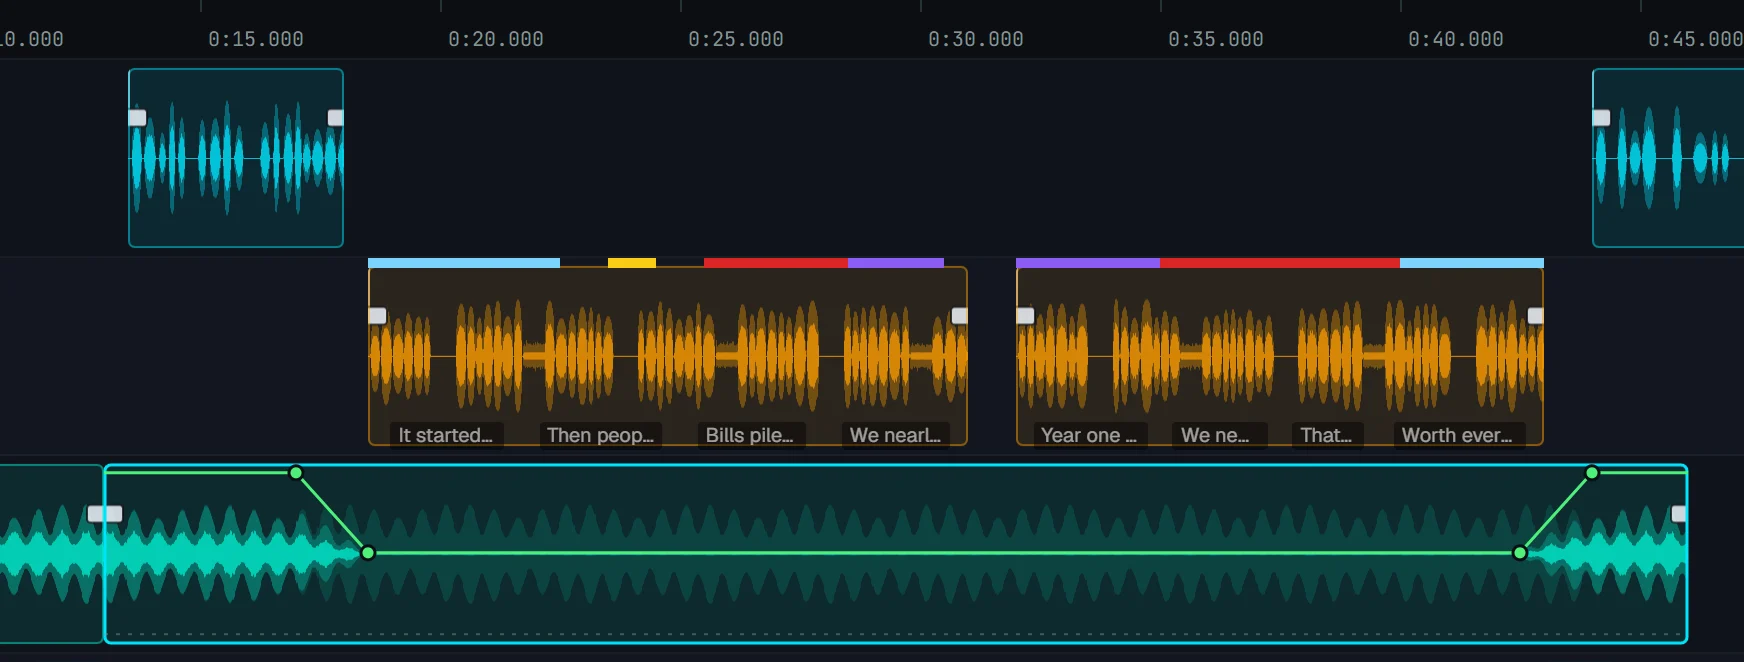
Task: Click the yellow segment bar above "Then peop"
Action: [632, 263]
